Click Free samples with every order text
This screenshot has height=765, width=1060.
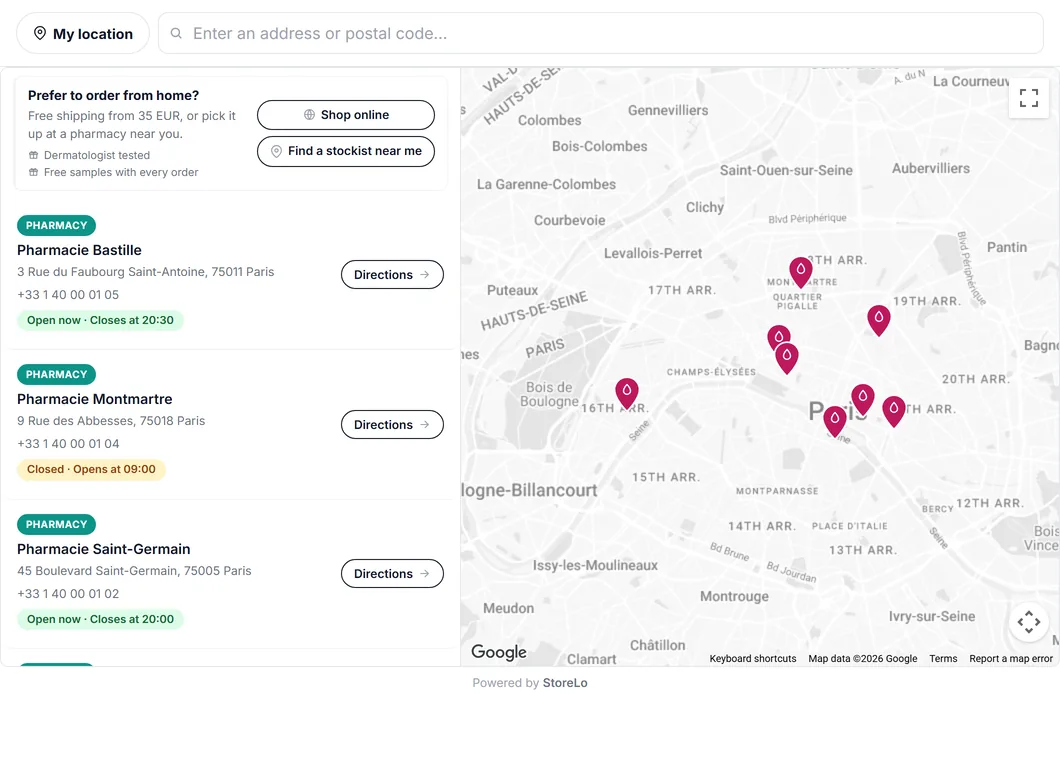click(121, 172)
